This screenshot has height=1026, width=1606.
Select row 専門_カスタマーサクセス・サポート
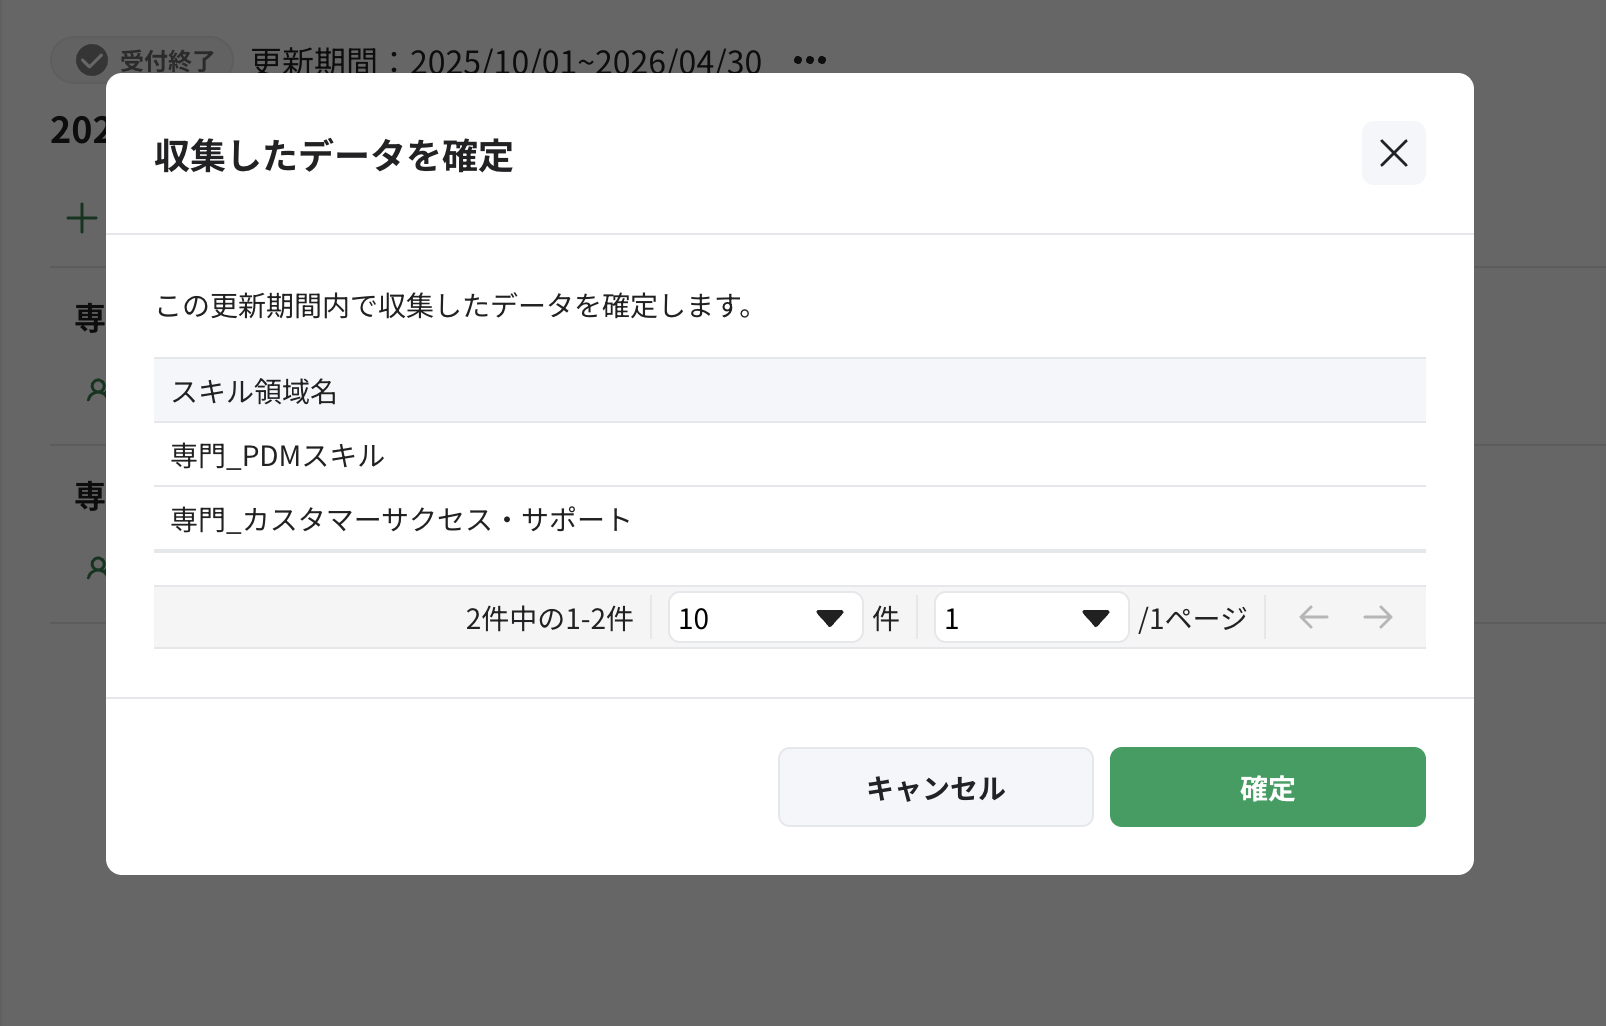point(789,519)
